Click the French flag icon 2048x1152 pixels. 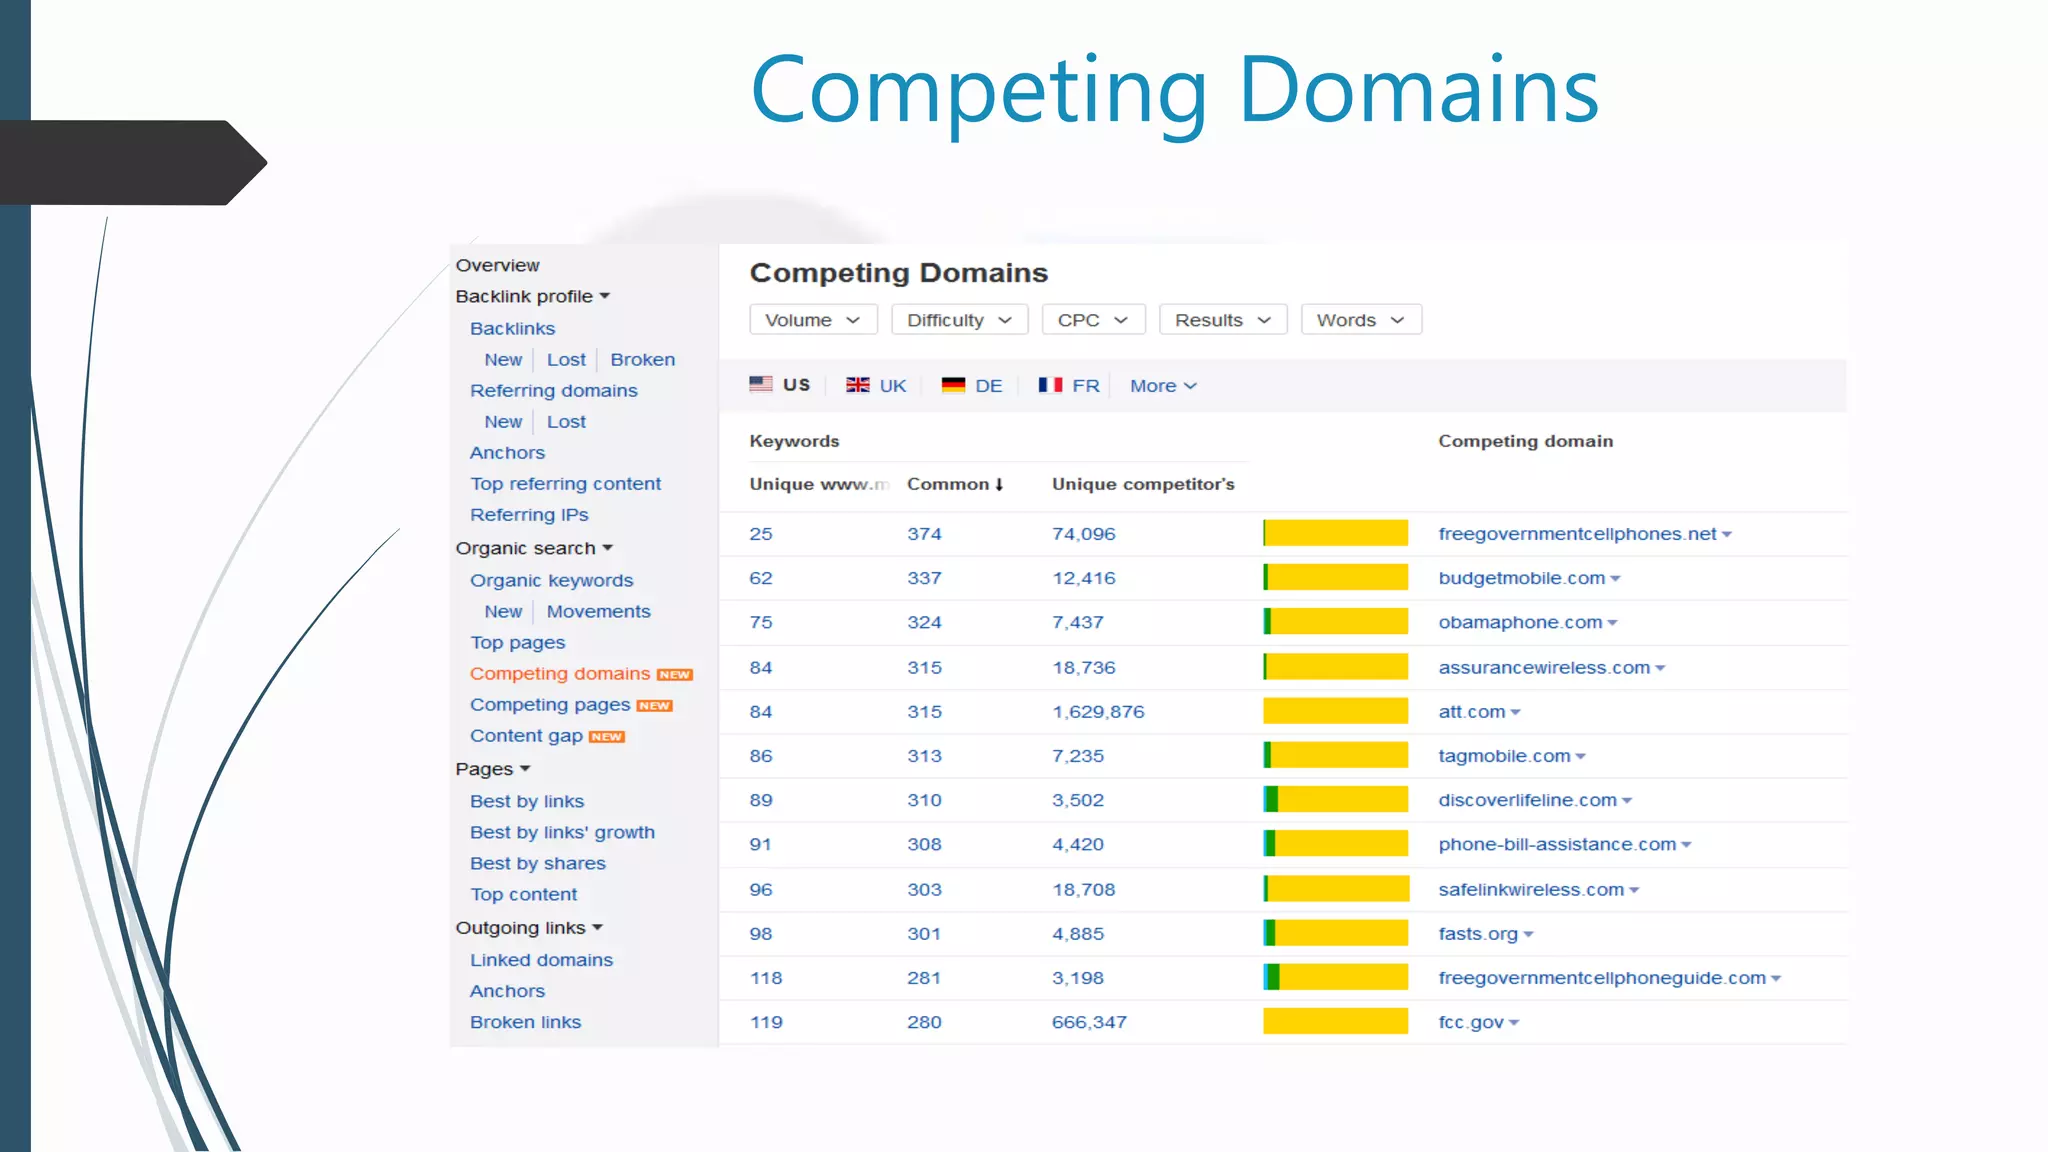(x=1050, y=385)
